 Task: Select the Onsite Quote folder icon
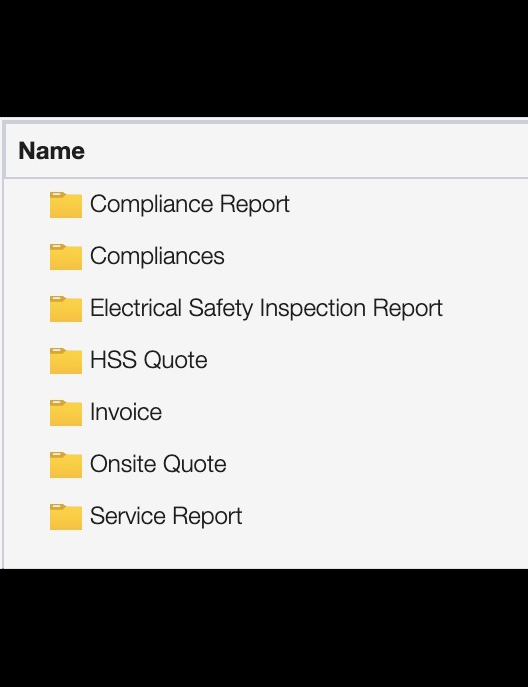(66, 464)
